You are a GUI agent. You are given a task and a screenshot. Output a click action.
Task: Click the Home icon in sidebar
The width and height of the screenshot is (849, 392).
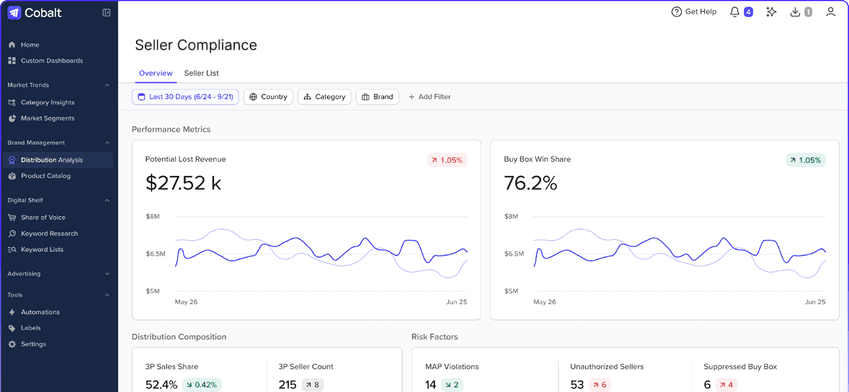[12, 45]
